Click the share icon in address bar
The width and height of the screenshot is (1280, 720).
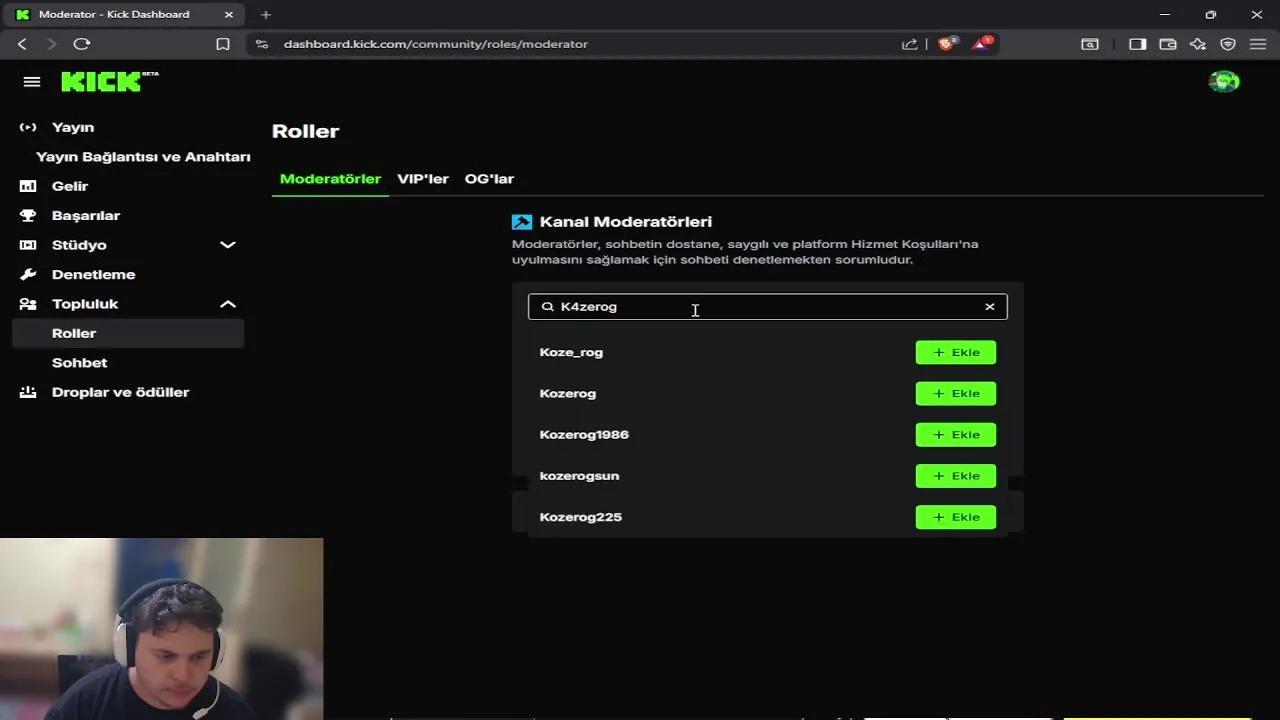click(910, 44)
